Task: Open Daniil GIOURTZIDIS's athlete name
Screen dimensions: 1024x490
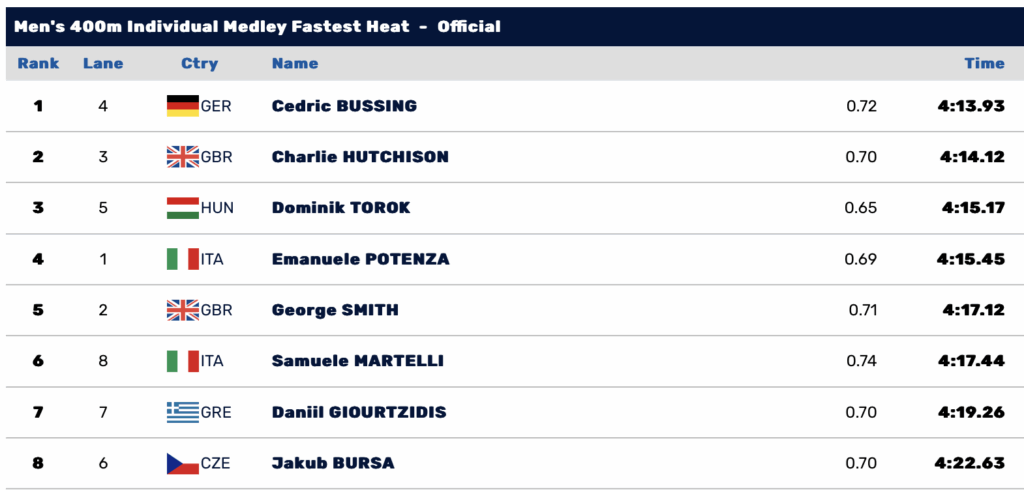Action: tap(359, 412)
